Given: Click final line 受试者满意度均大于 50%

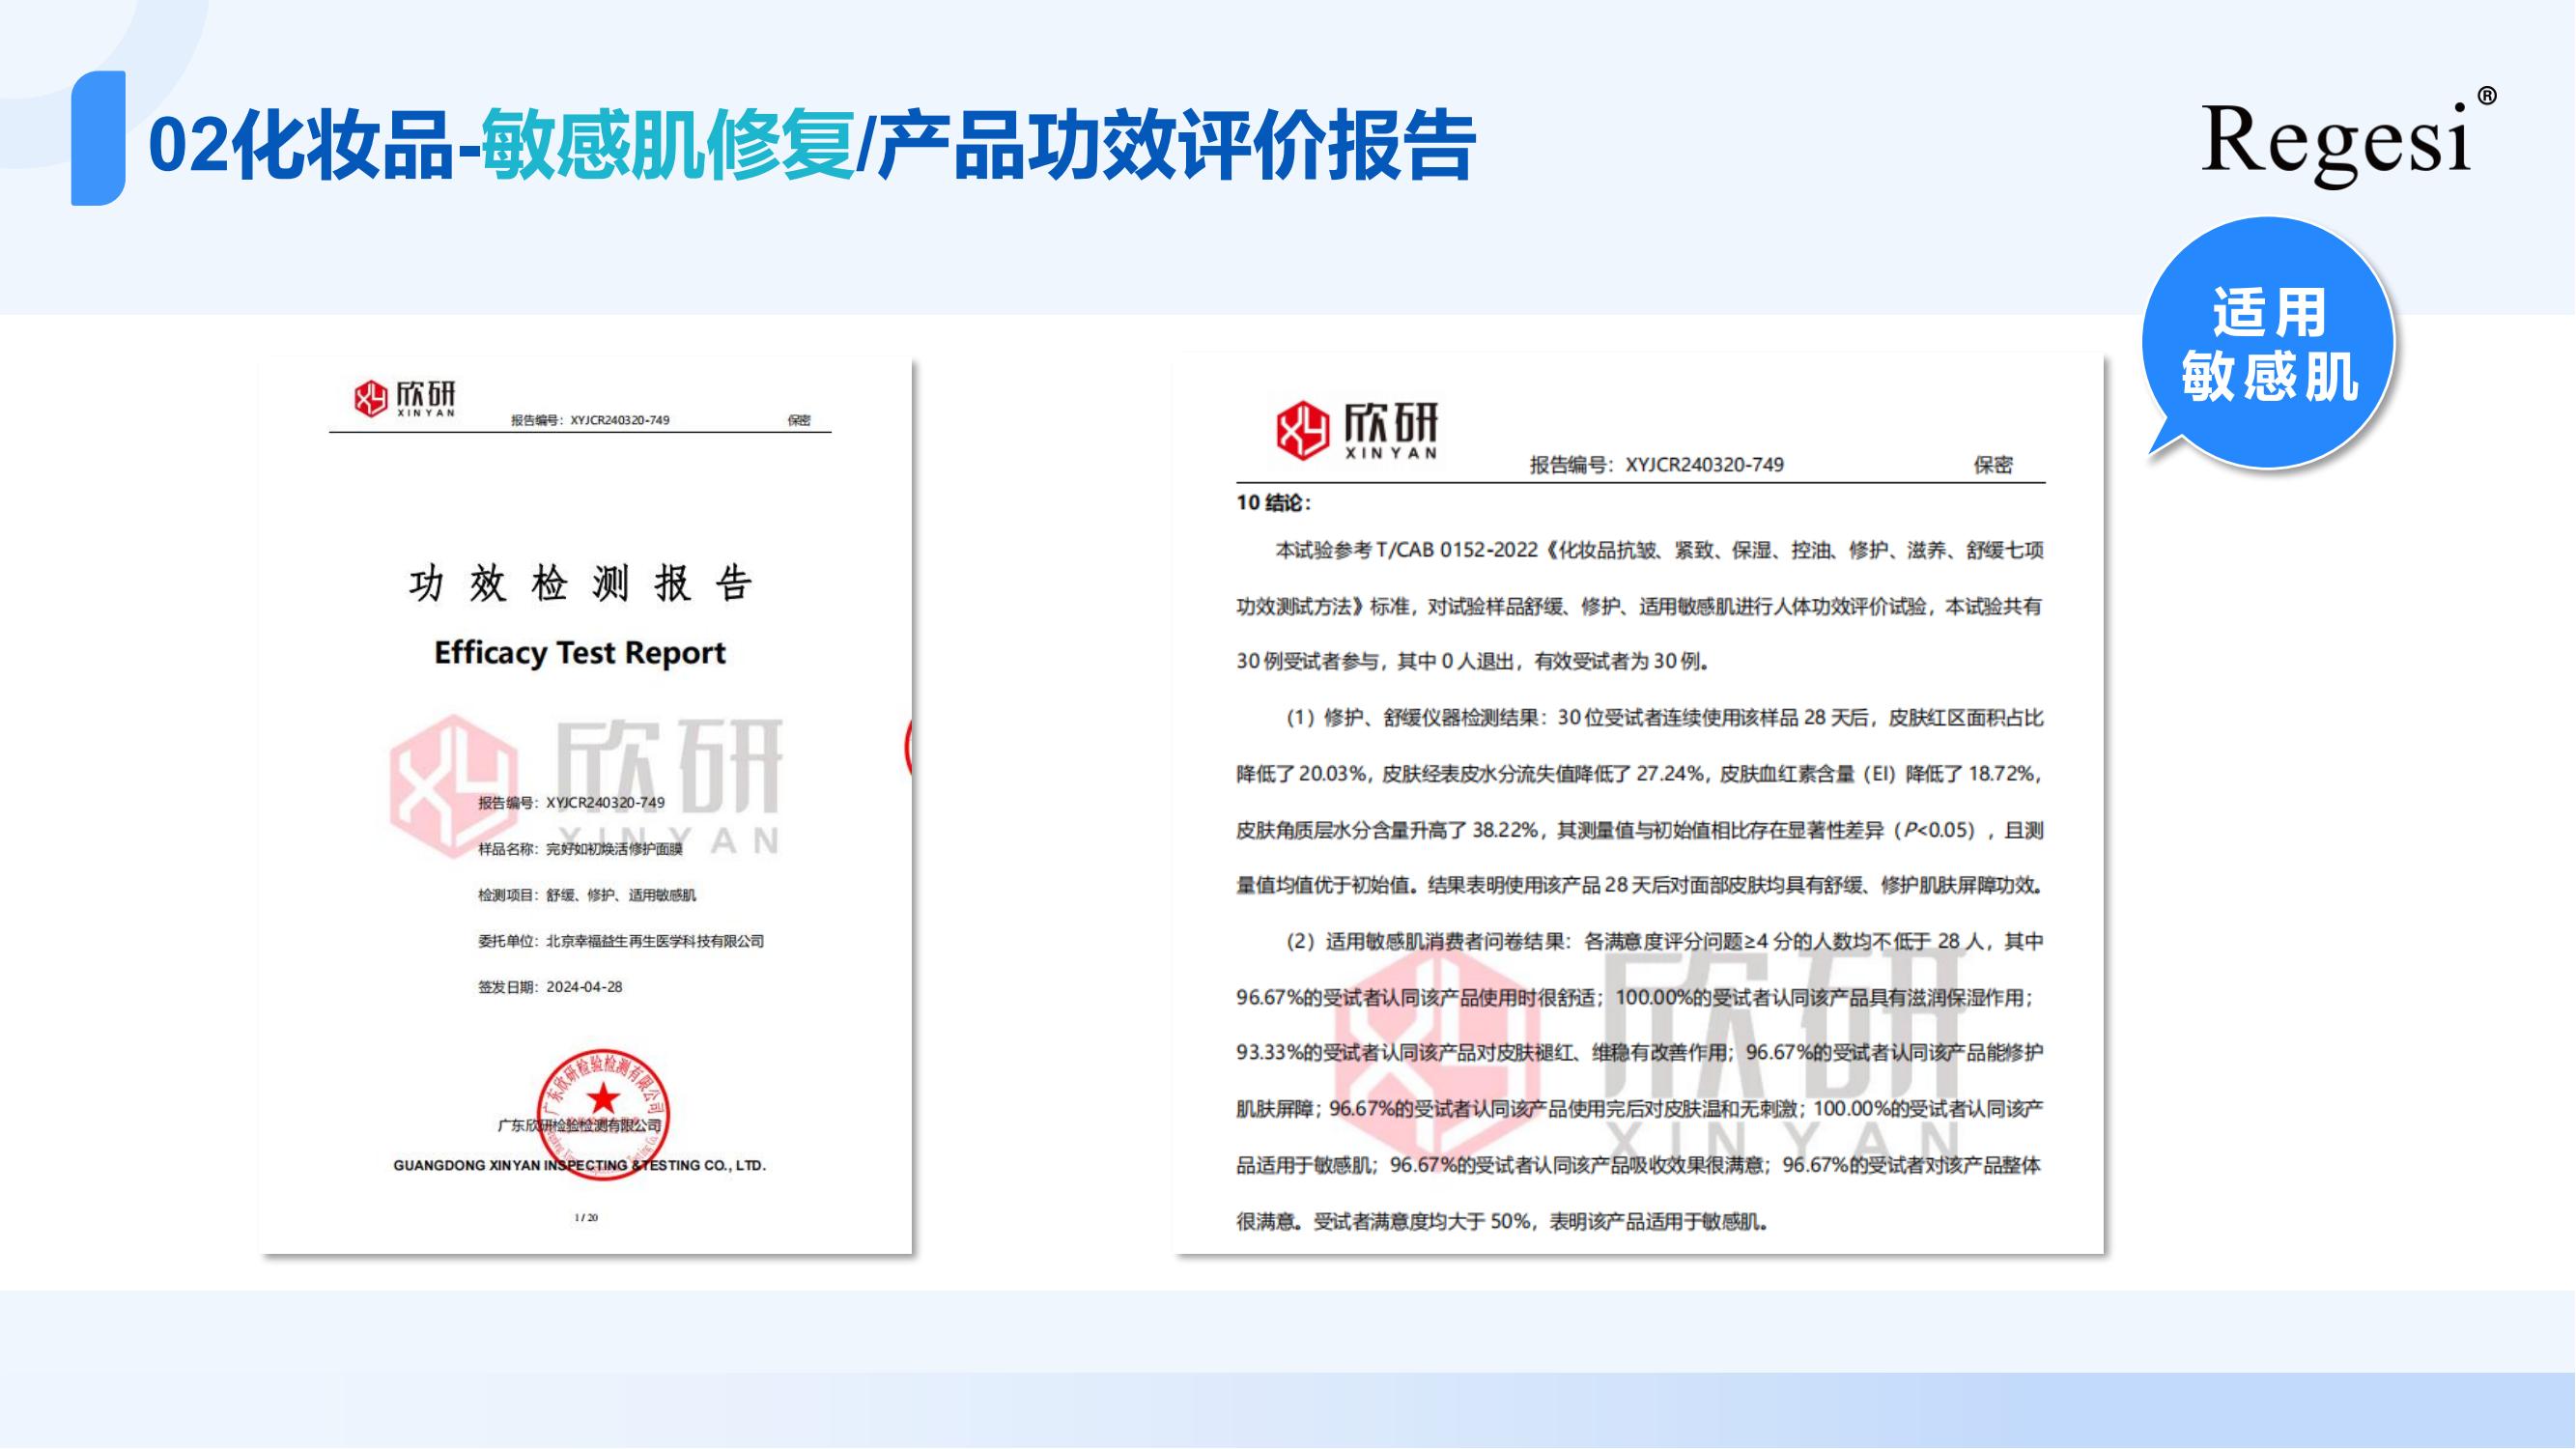Looking at the screenshot, I should tap(1503, 1221).
